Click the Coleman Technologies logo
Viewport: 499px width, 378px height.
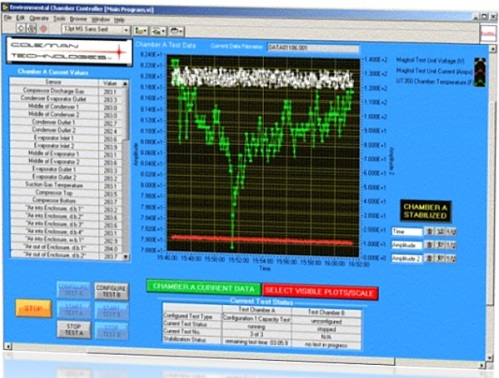(69, 52)
